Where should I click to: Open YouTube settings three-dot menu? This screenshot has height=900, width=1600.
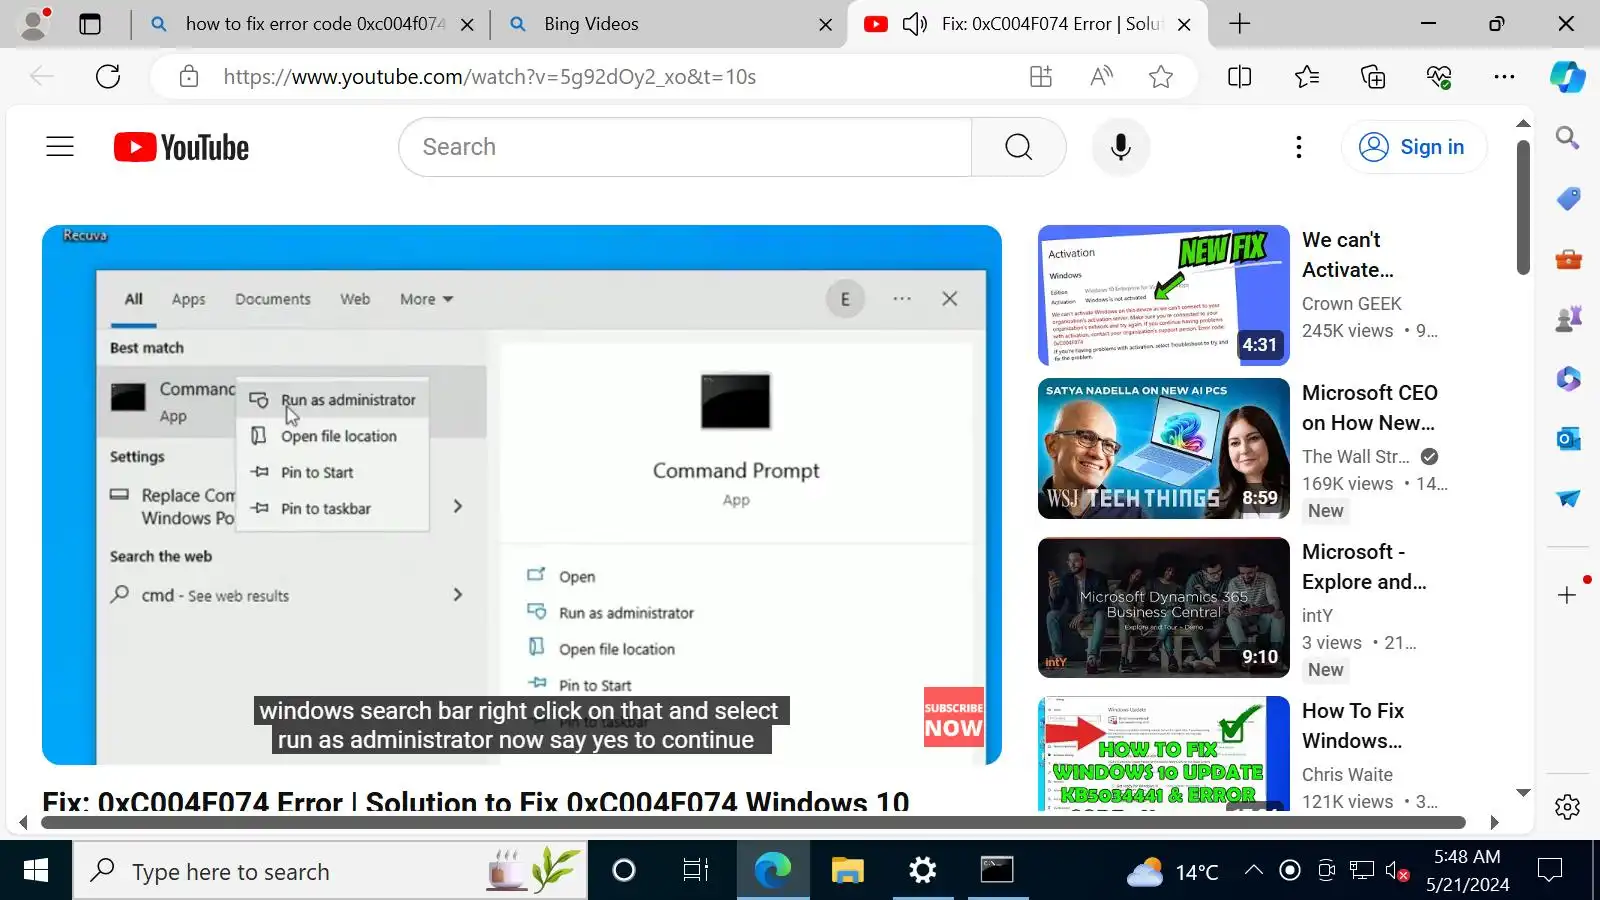pos(1298,147)
